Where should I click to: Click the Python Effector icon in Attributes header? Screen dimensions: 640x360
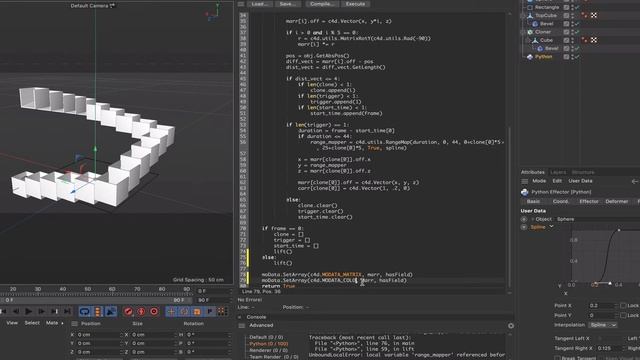point(525,192)
